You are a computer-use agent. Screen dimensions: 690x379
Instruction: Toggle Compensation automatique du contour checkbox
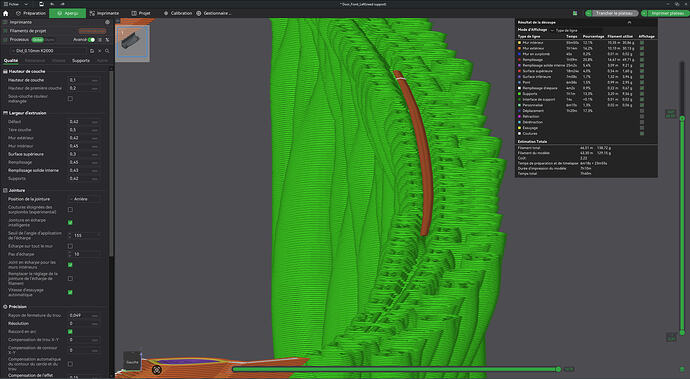[70, 364]
